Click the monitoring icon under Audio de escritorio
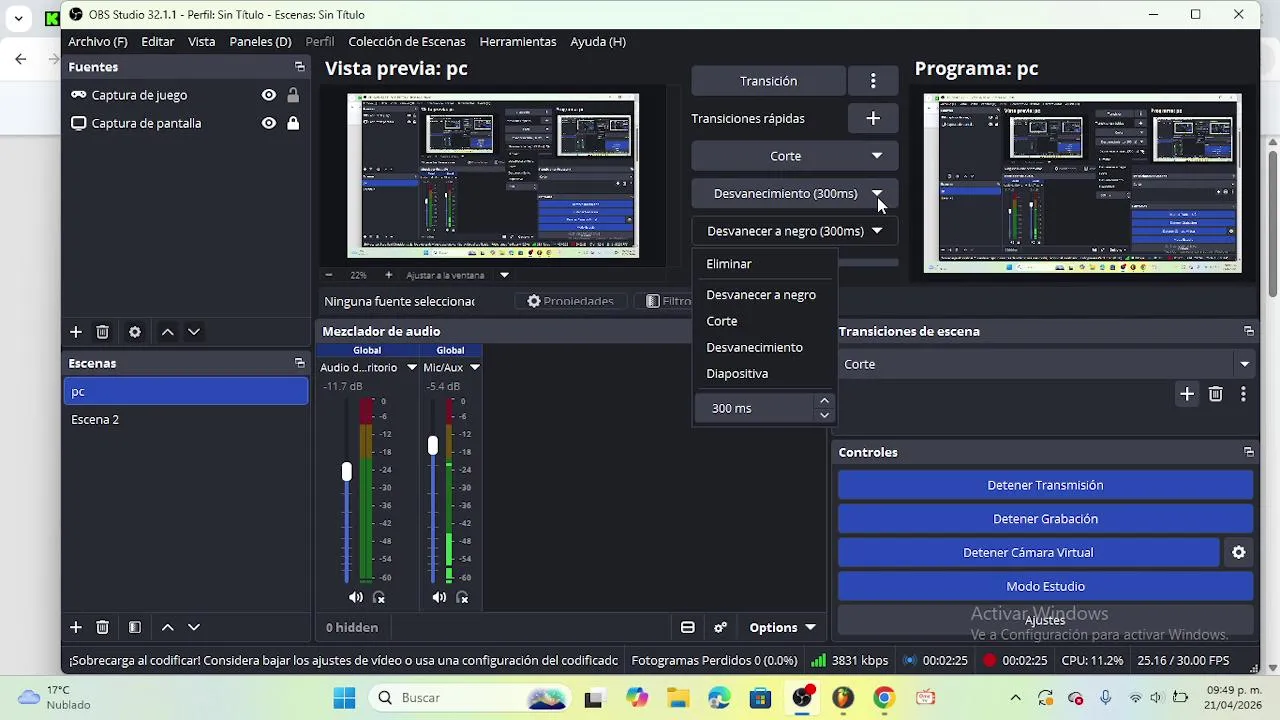The image size is (1280, 720). point(379,597)
